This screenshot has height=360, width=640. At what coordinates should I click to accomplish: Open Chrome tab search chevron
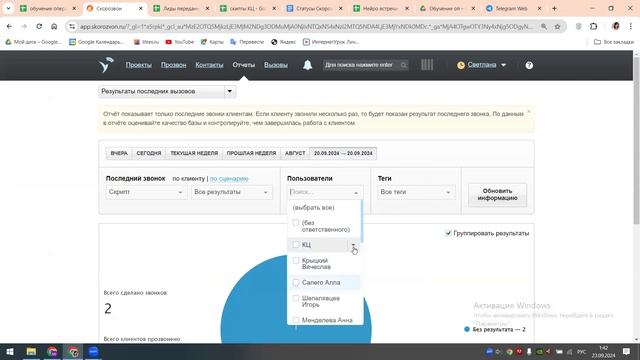click(x=8, y=8)
